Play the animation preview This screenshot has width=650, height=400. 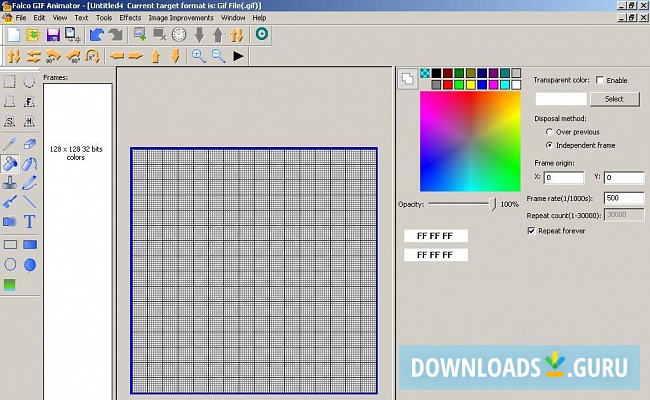(x=238, y=56)
